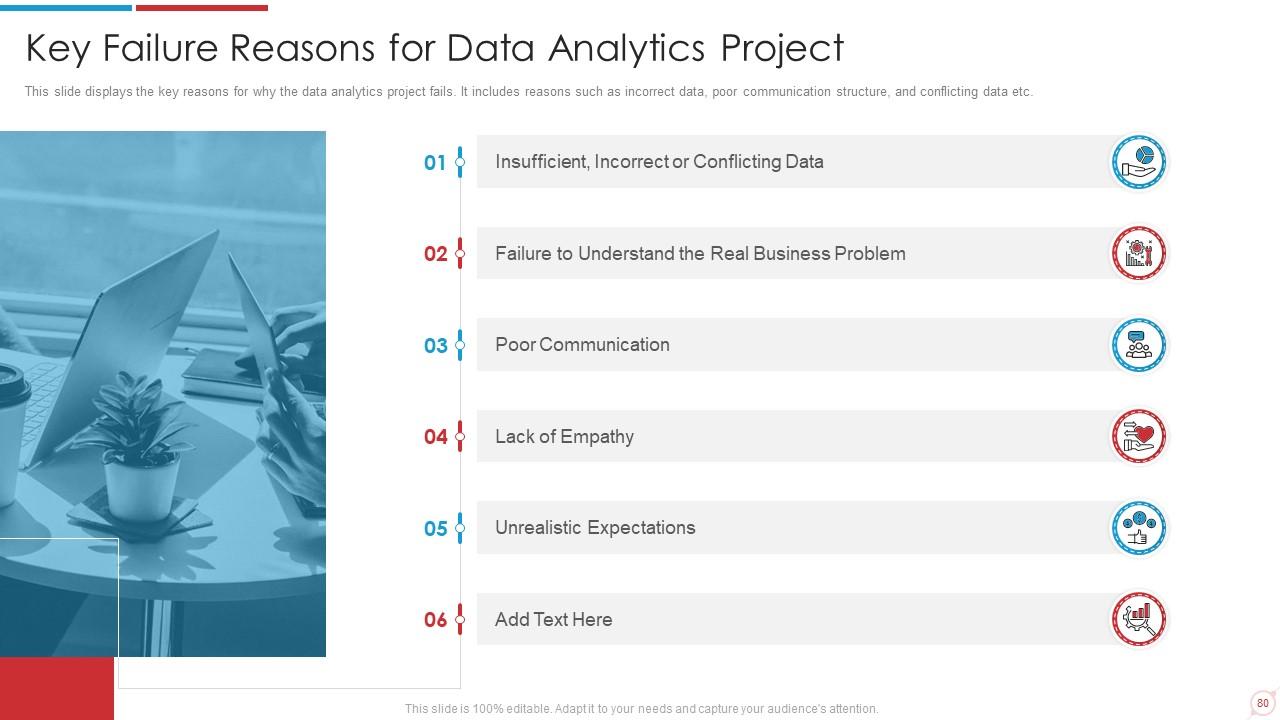The height and width of the screenshot is (720, 1280).
Task: Click the heart in hand empathy icon
Action: (1139, 437)
